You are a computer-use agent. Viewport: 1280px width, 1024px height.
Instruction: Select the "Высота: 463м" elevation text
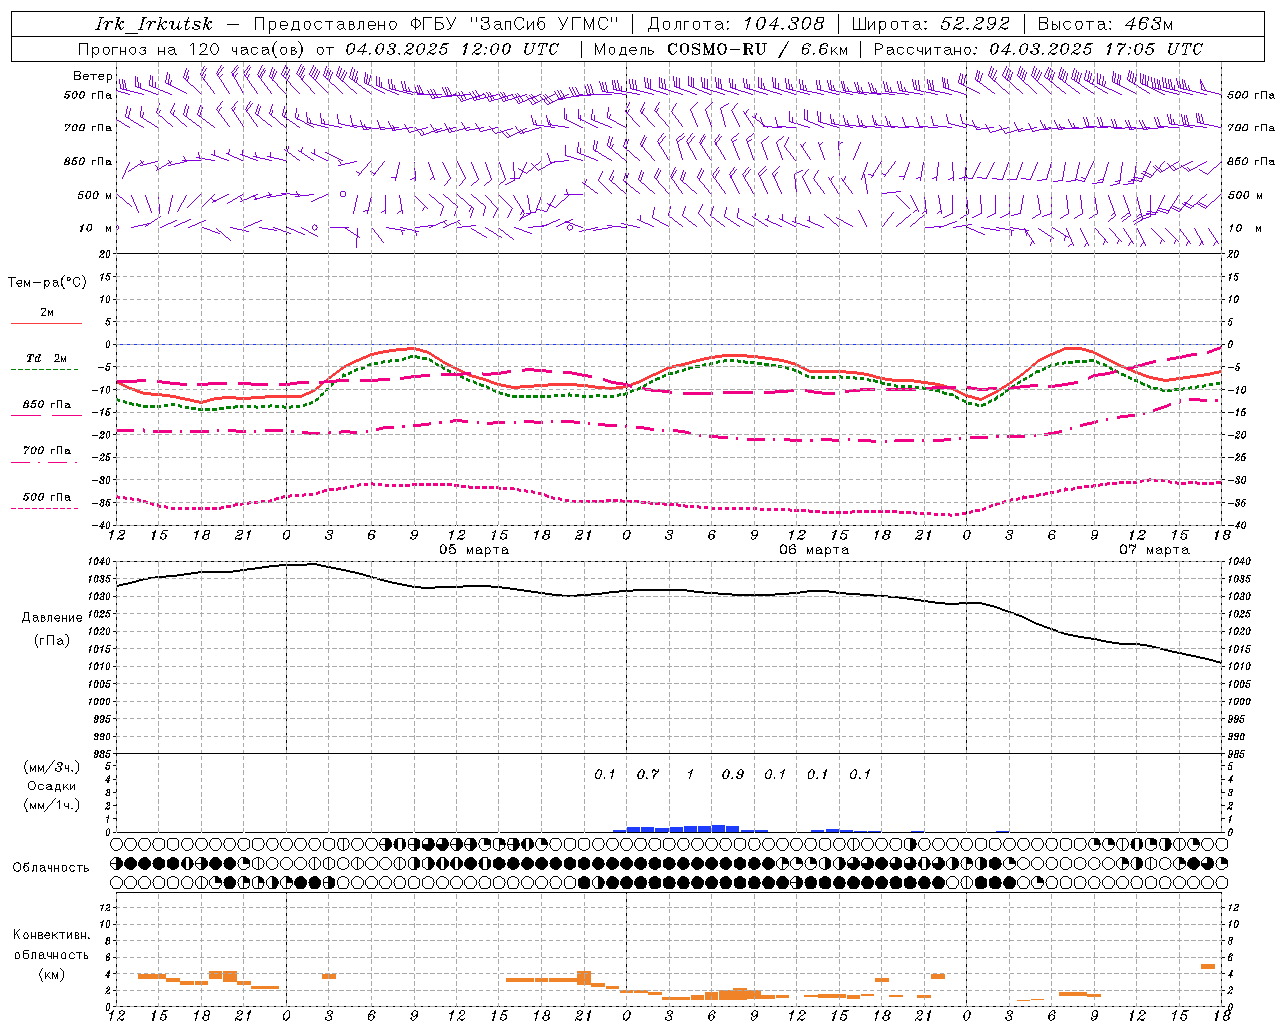pos(1105,24)
